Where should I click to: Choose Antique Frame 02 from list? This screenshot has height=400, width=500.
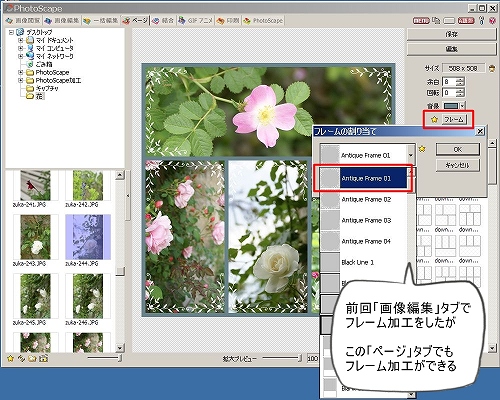click(363, 199)
